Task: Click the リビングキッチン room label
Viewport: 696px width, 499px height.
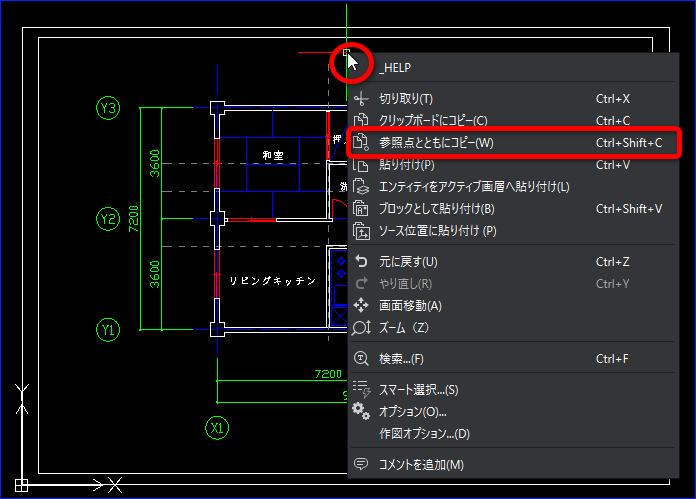Action: coord(273,281)
